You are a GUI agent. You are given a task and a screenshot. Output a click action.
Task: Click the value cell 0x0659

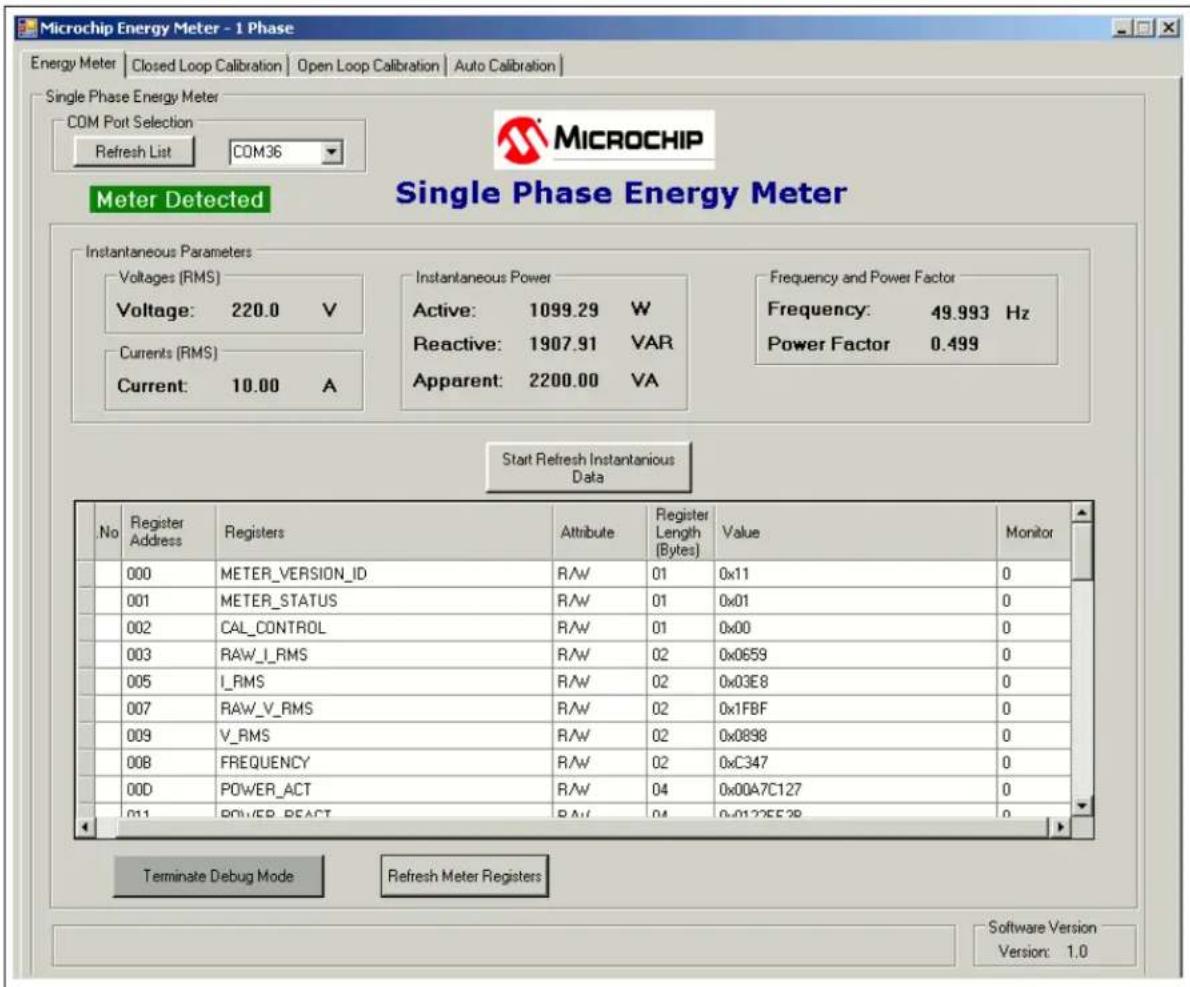pos(855,655)
